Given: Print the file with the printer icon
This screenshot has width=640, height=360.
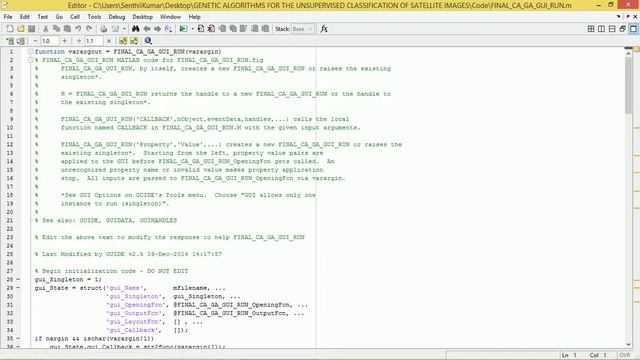Looking at the screenshot, I should tap(104, 29).
